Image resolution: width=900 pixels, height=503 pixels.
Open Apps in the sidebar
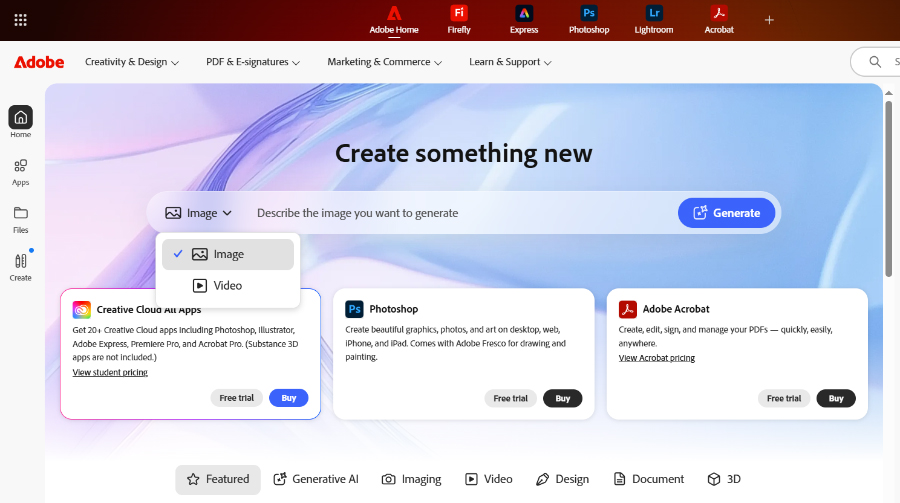coord(21,172)
